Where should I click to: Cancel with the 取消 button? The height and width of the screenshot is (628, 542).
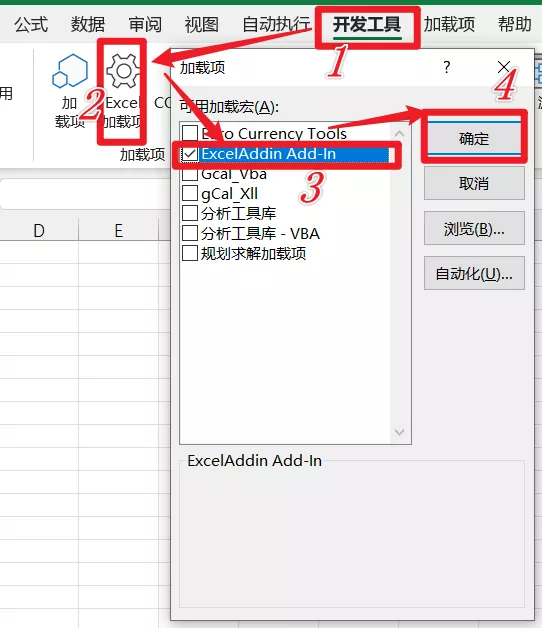[474, 183]
